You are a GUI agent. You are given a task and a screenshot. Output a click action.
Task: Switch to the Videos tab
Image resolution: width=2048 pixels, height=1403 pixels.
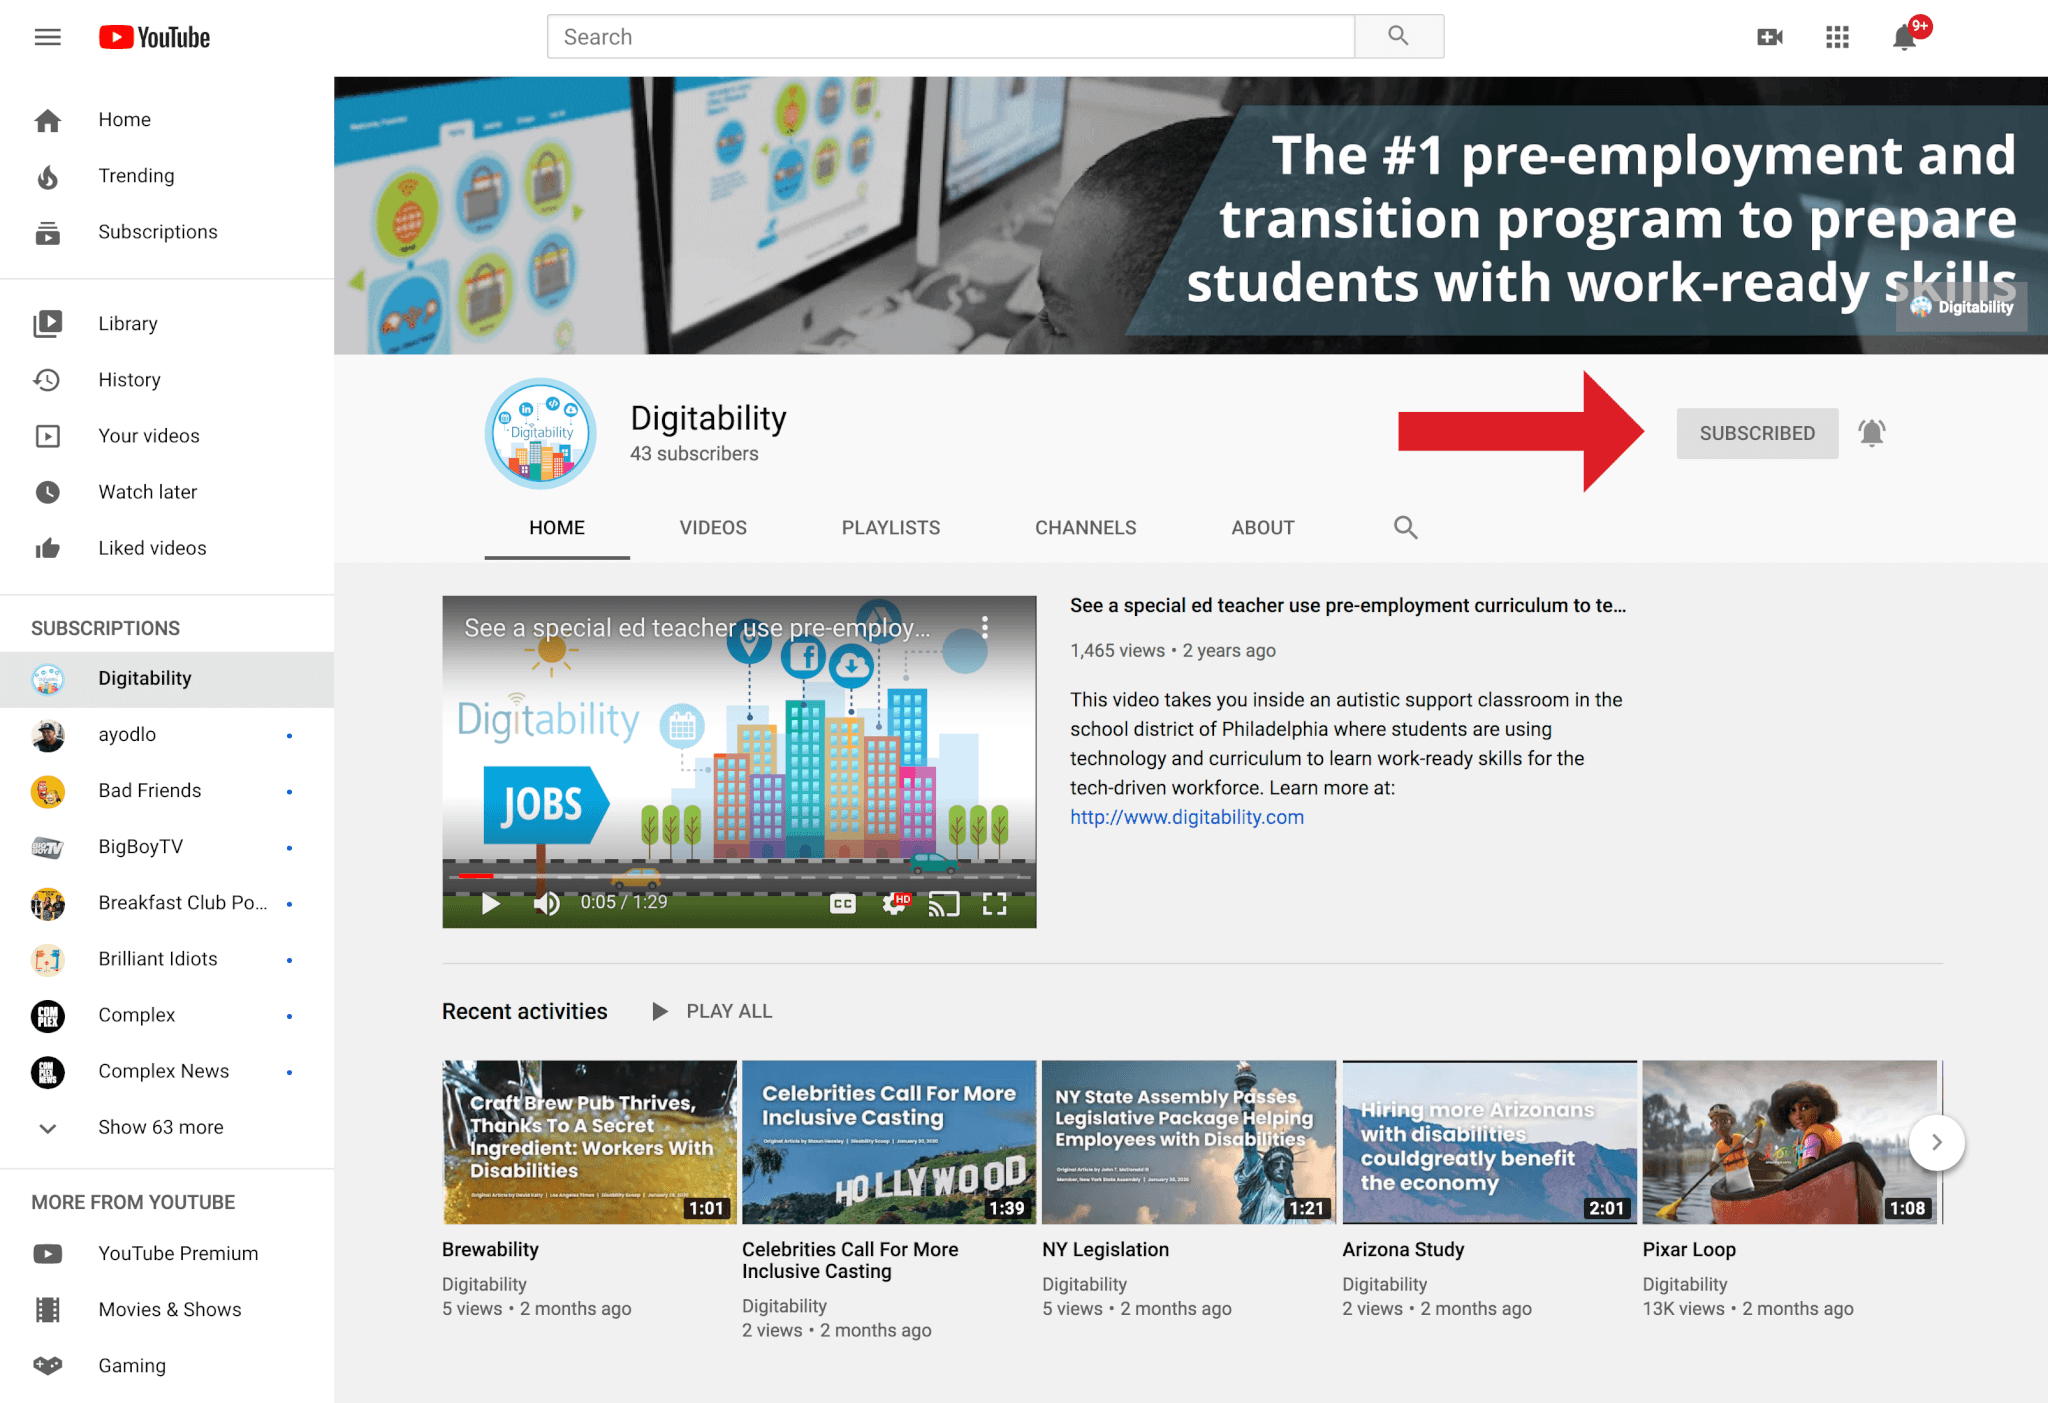pos(711,527)
